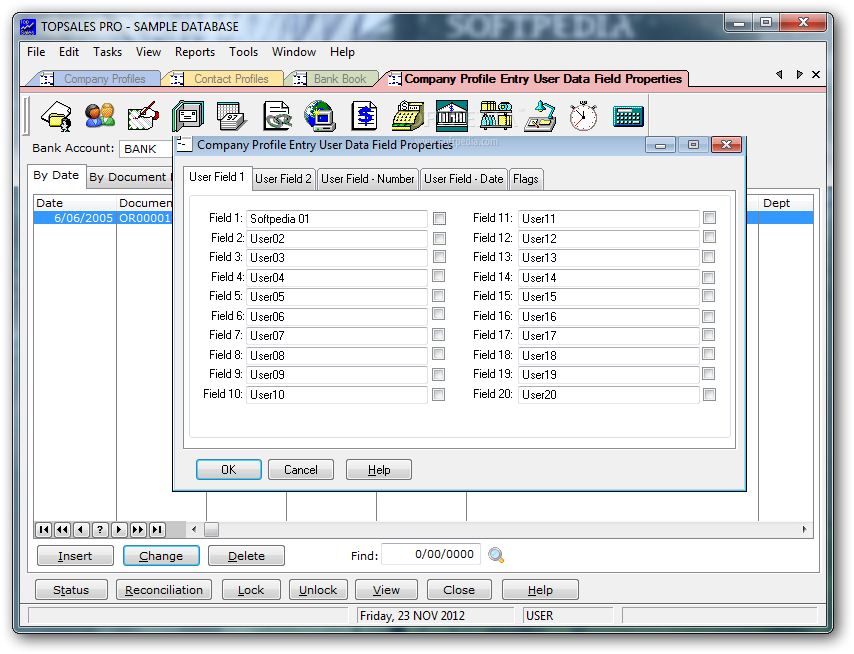Screen dimensions: 854x654
Task: Switch to User Field - Date tab
Action: [x=463, y=179]
